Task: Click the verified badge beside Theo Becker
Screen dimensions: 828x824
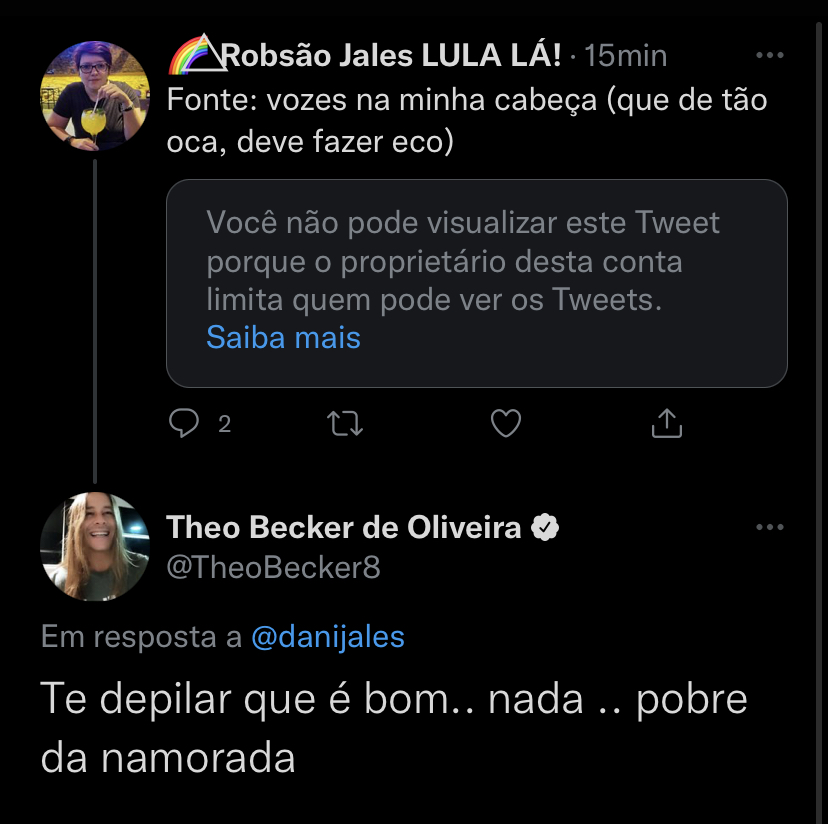Action: click(544, 527)
